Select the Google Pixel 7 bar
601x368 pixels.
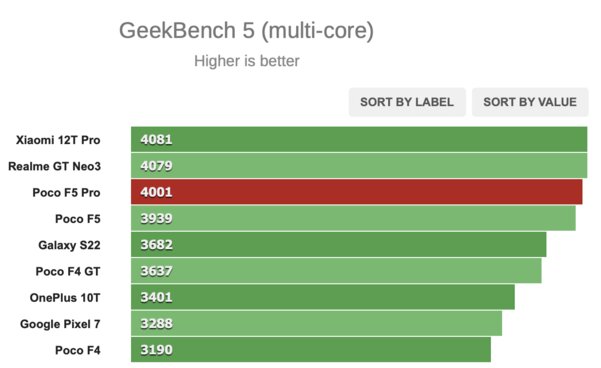pos(316,324)
